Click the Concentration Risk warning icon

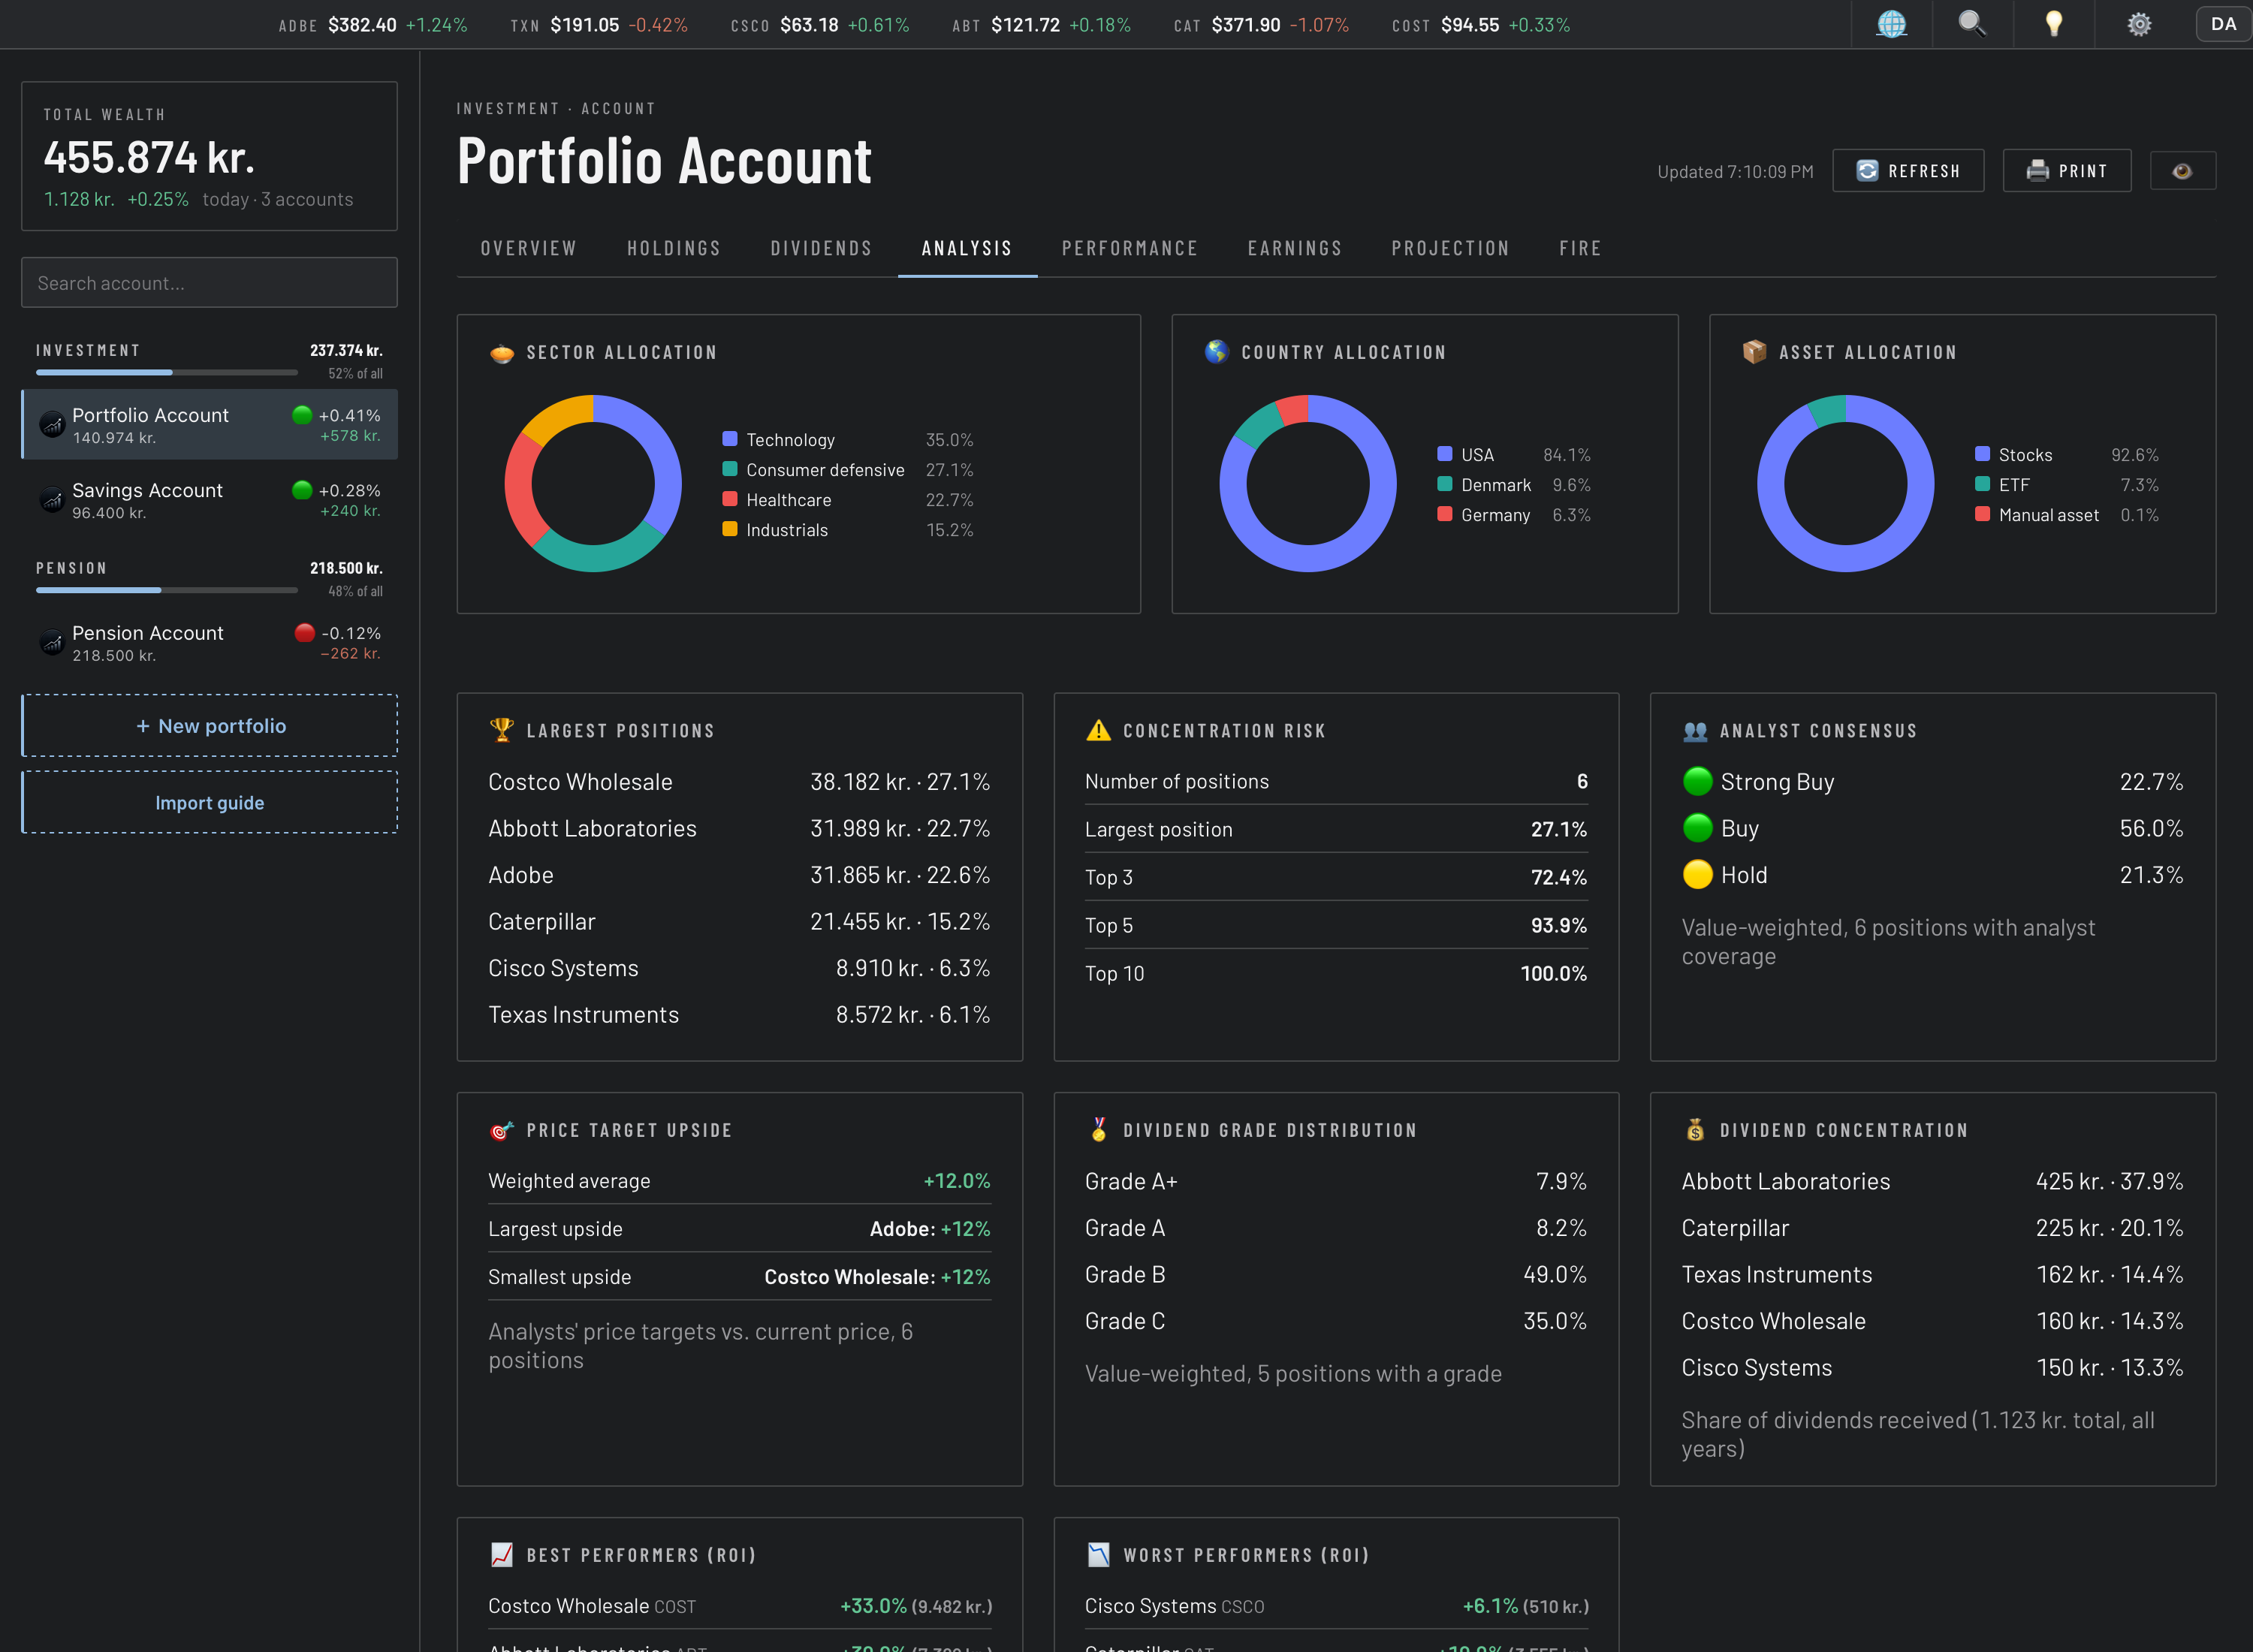pos(1098,730)
